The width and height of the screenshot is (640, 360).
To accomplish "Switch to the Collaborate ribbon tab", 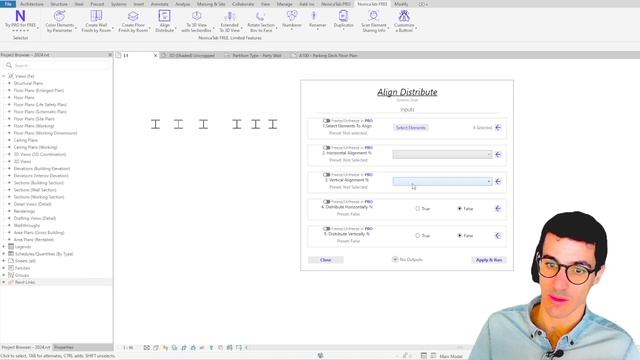I will [243, 4].
